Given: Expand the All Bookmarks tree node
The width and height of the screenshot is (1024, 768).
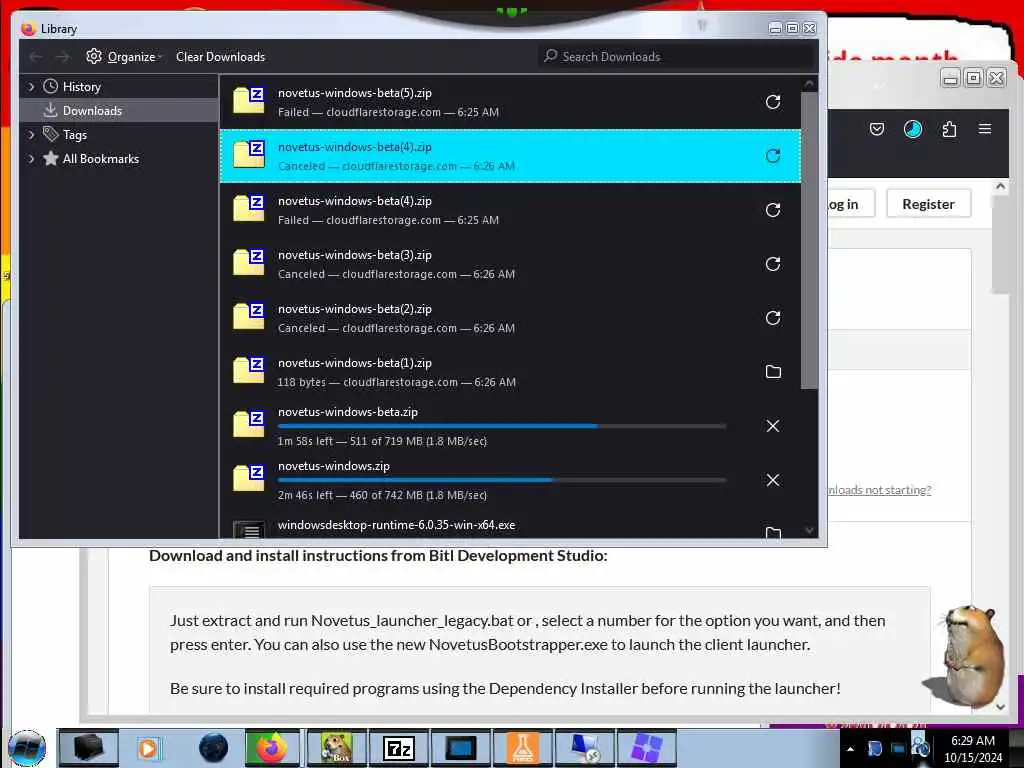Looking at the screenshot, I should (x=31, y=159).
